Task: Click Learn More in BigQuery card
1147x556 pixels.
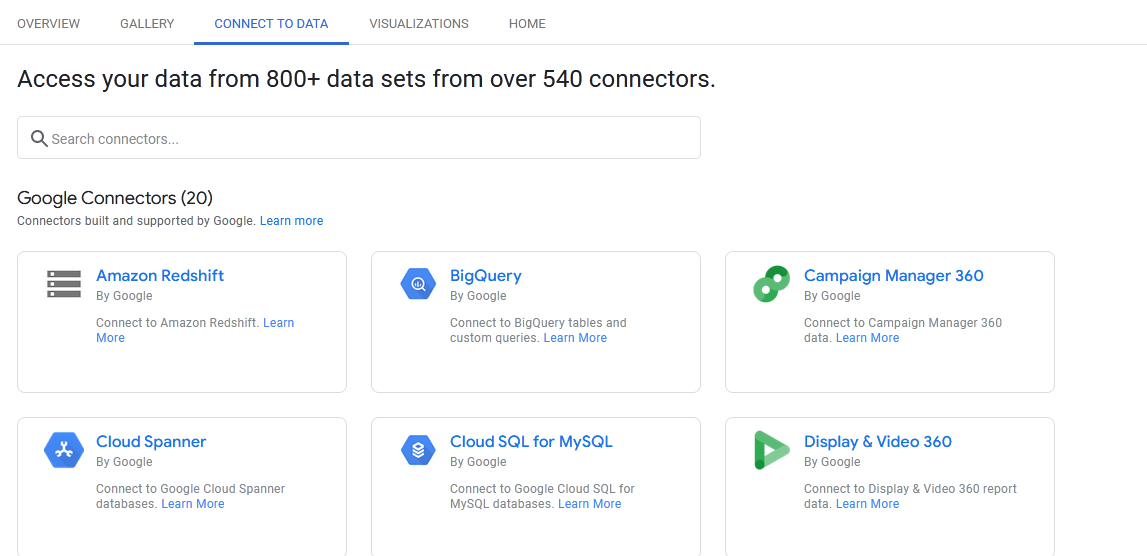Action: click(x=575, y=338)
